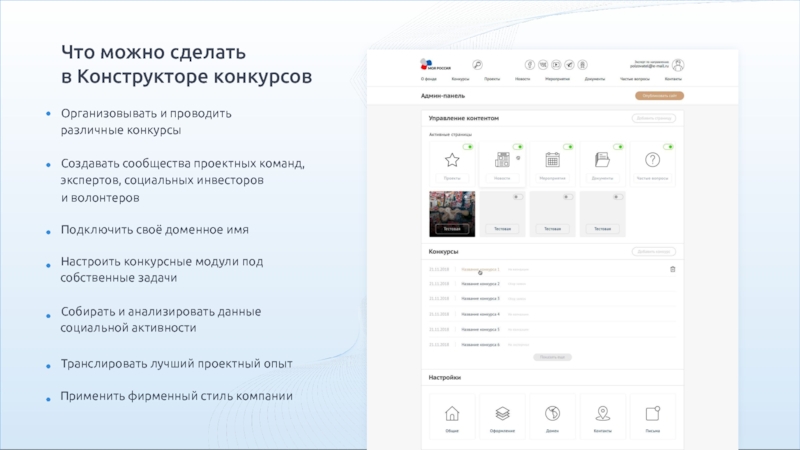
Task: Disable the Мероприятия page toggle
Action: tap(567, 146)
